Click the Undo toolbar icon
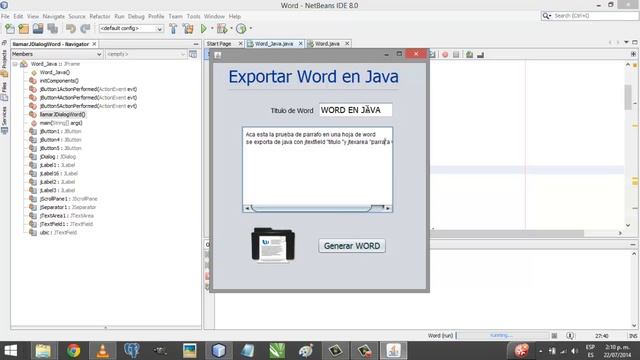Image resolution: width=640 pixels, height=360 pixels. (71, 29)
